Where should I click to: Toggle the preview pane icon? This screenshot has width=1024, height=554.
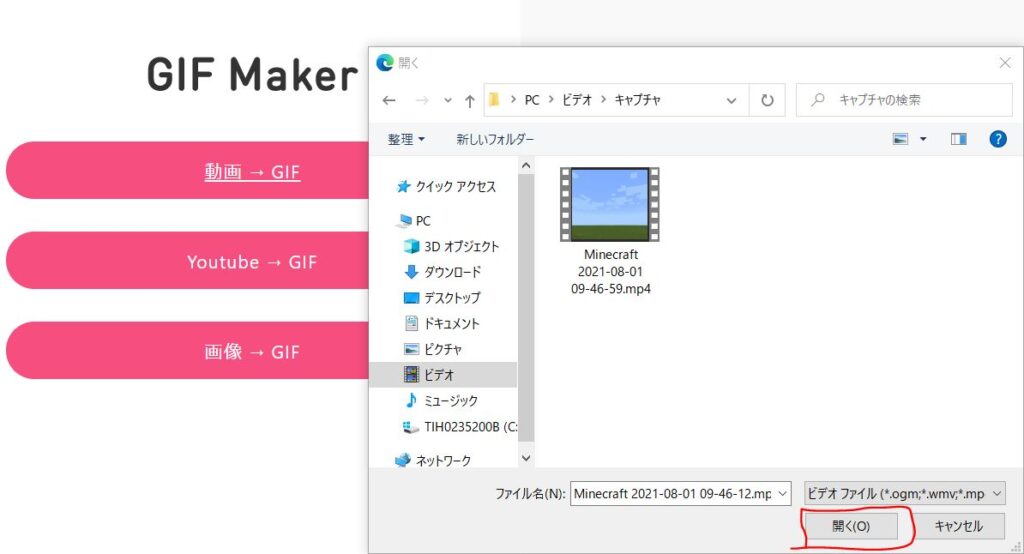(x=959, y=138)
